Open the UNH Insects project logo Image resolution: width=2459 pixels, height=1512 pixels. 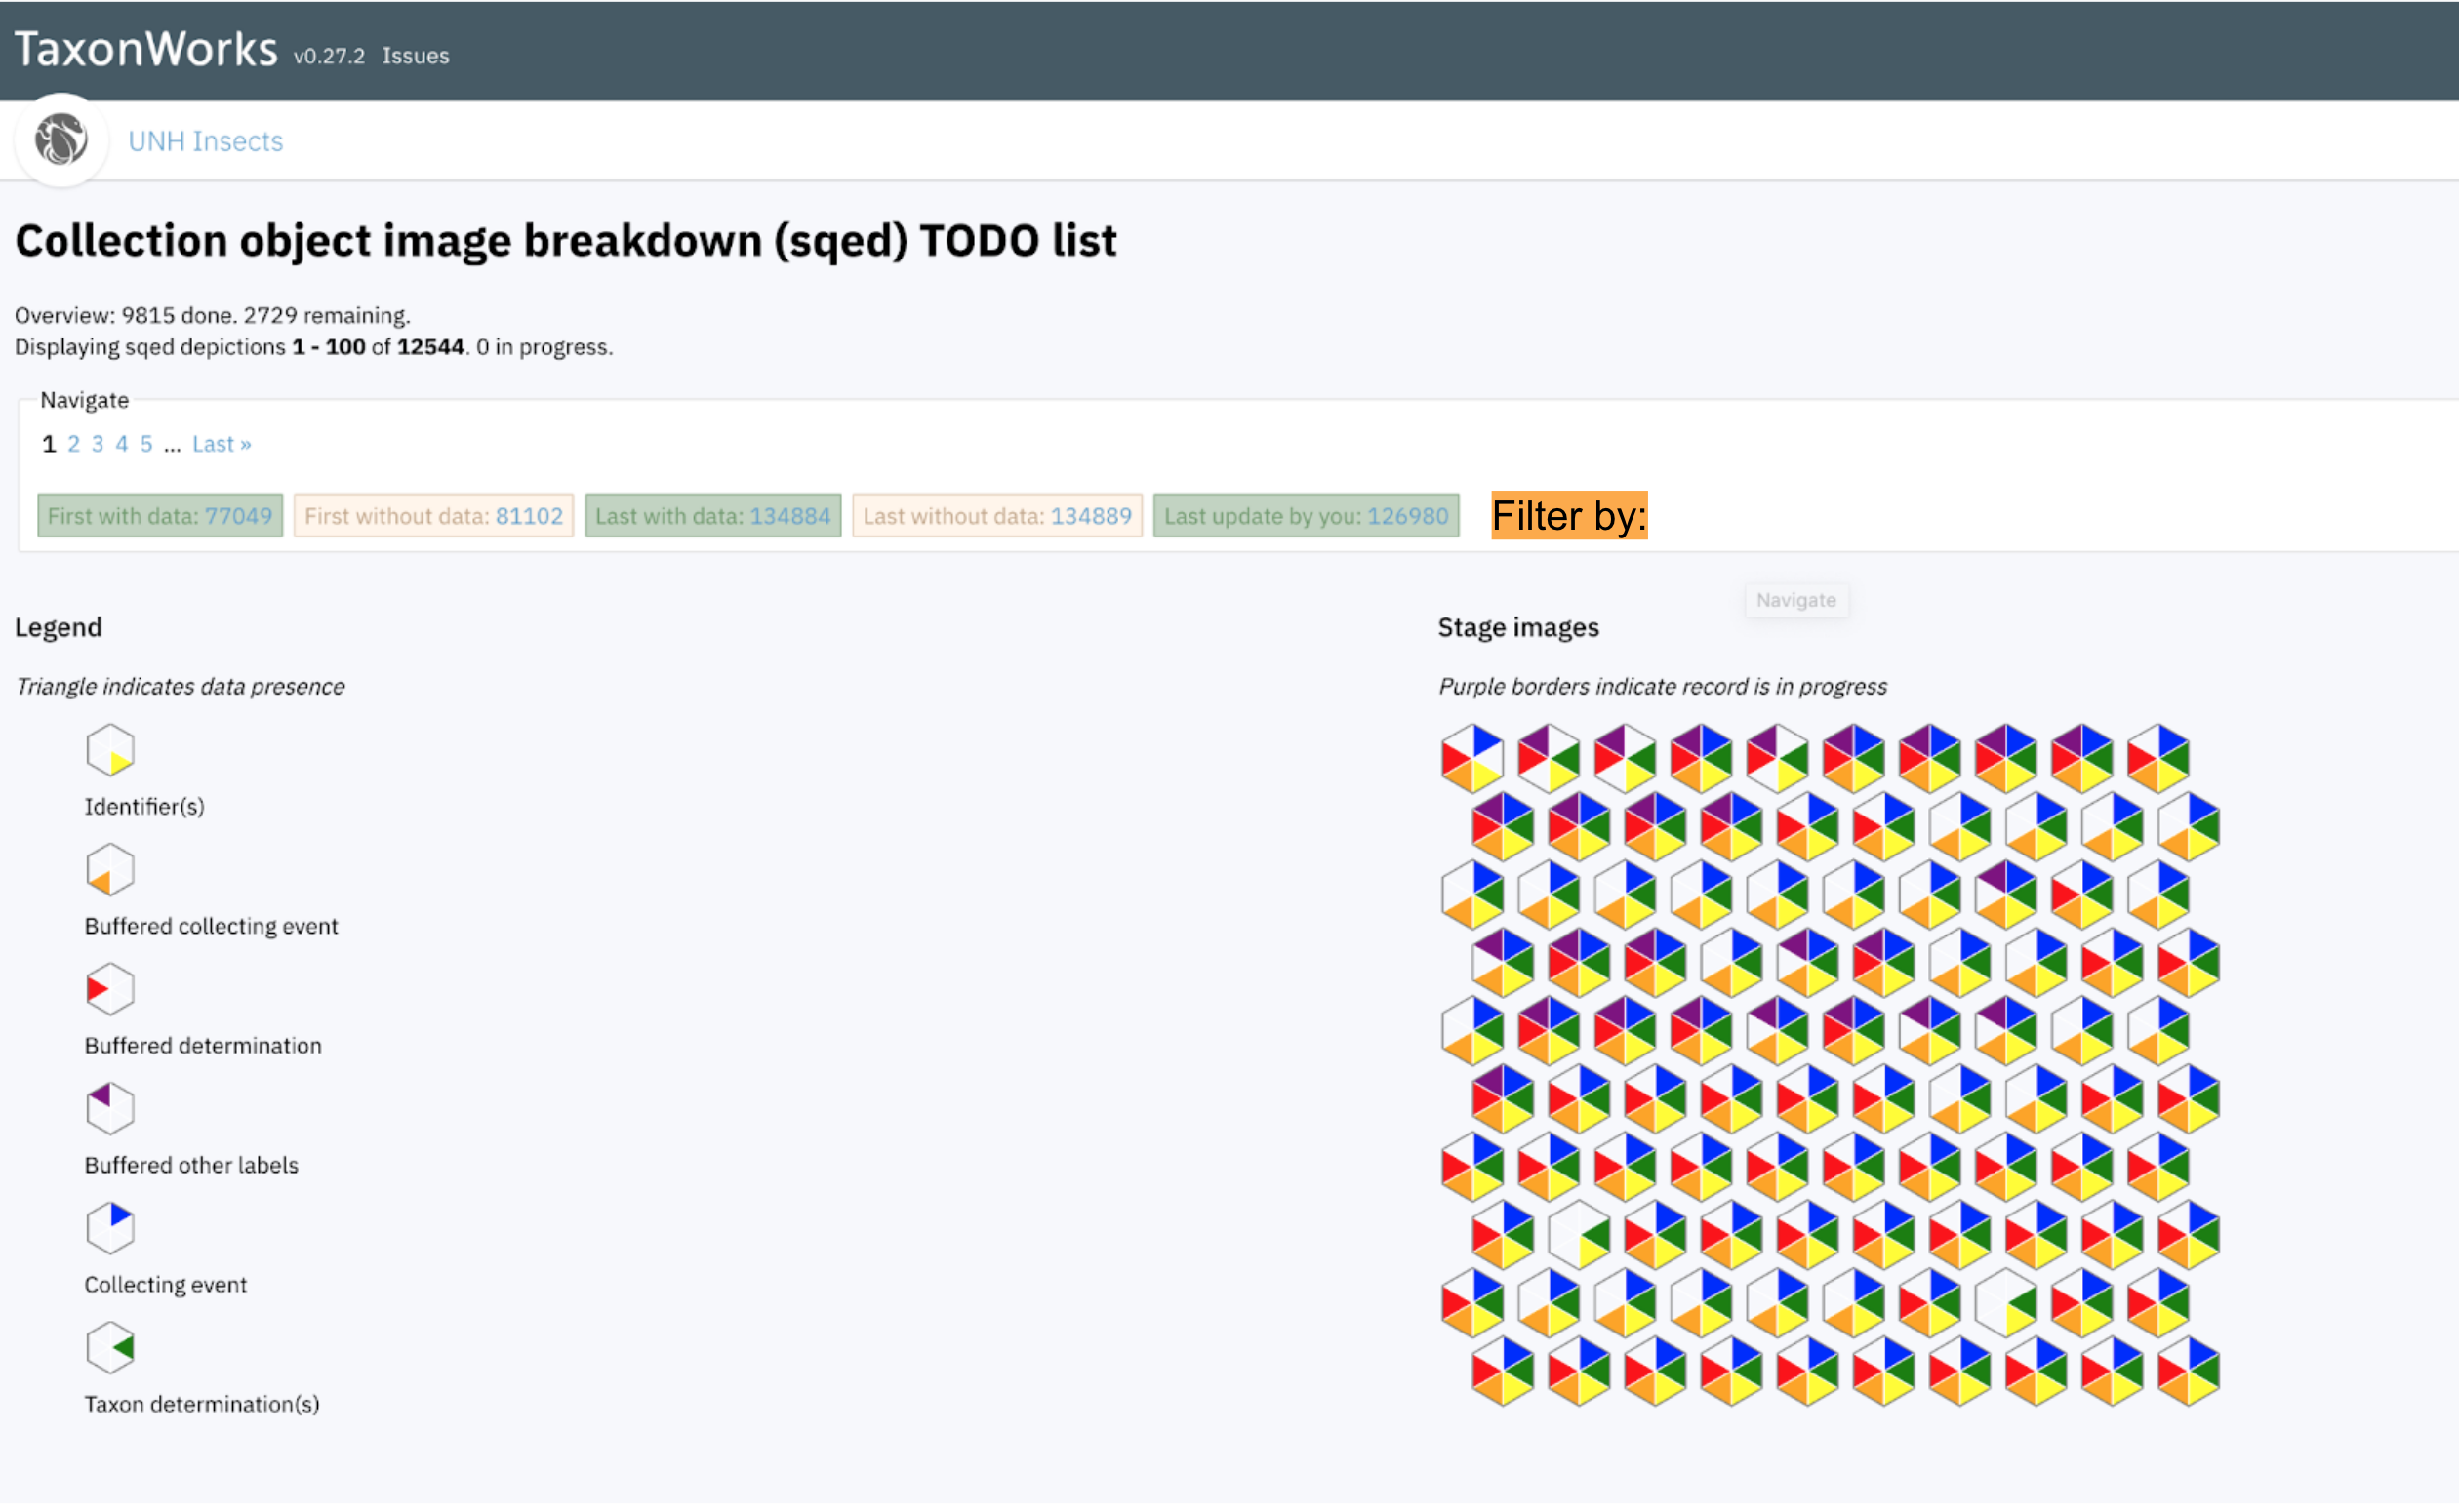click(x=61, y=140)
